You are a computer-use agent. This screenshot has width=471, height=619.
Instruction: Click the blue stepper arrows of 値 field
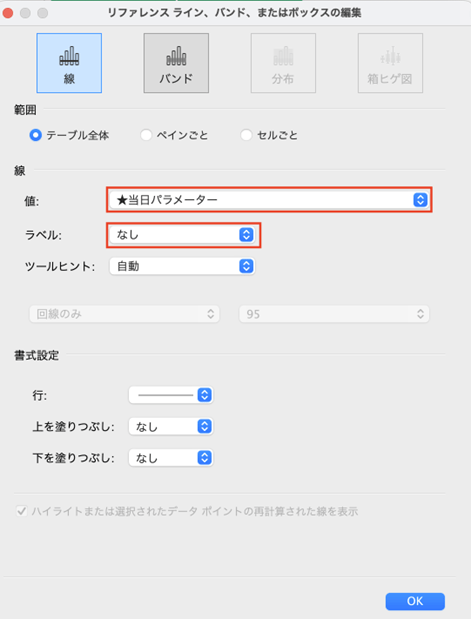click(x=420, y=200)
